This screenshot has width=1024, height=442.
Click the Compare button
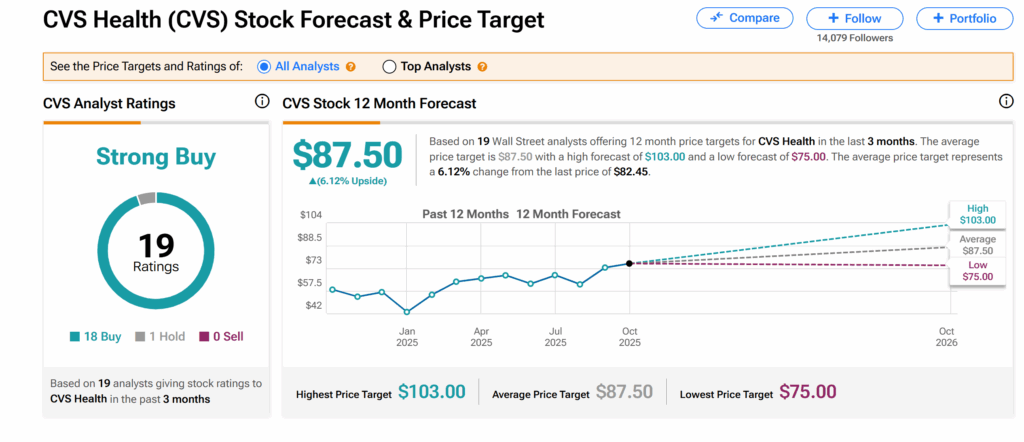coord(744,18)
